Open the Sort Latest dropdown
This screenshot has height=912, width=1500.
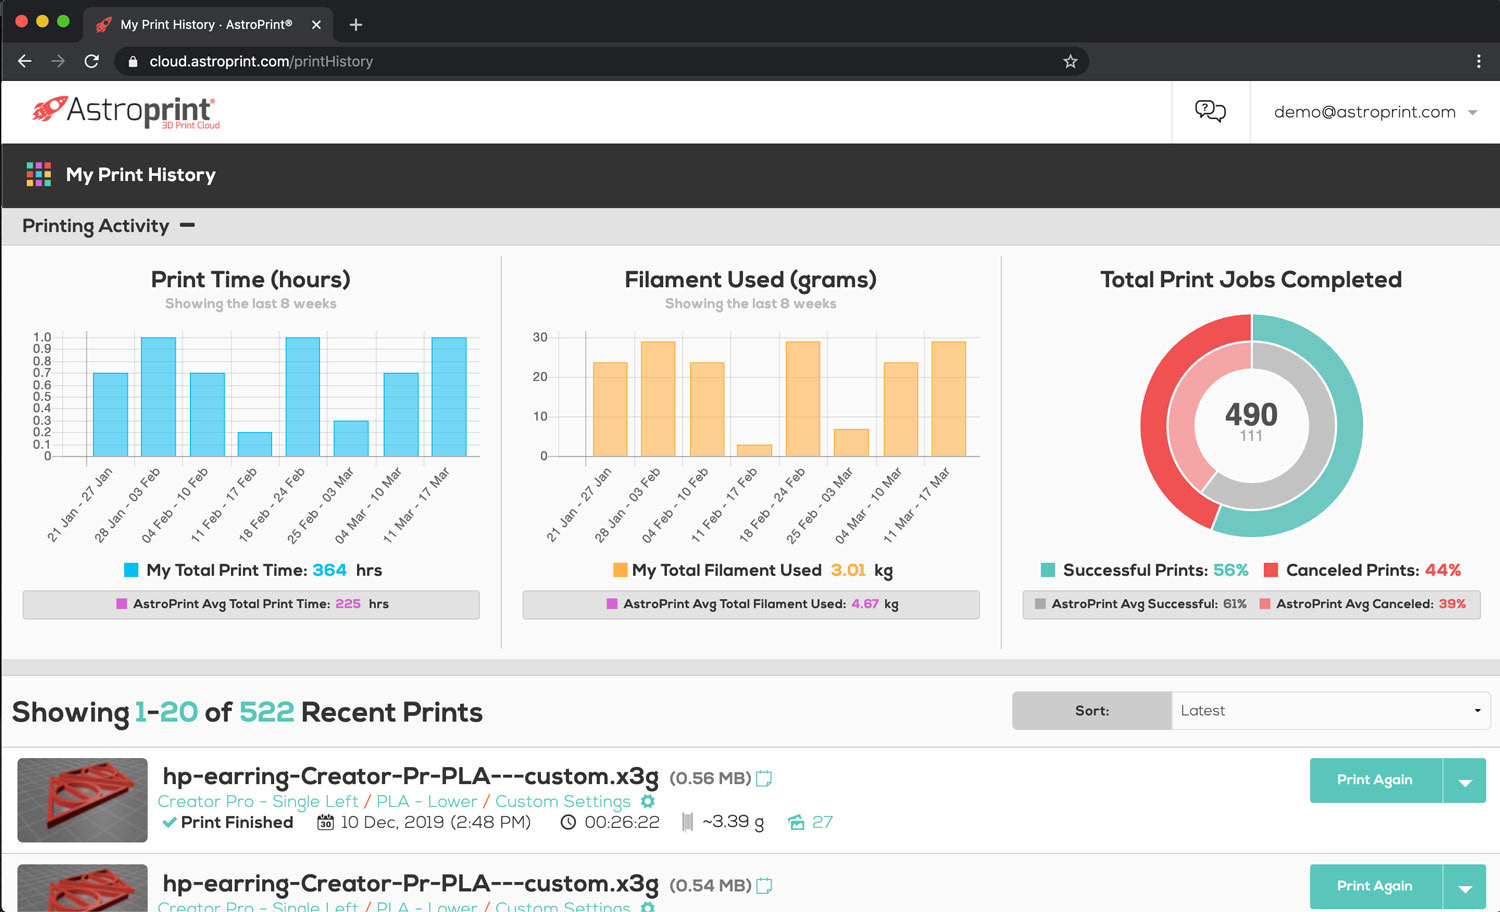pos(1330,710)
